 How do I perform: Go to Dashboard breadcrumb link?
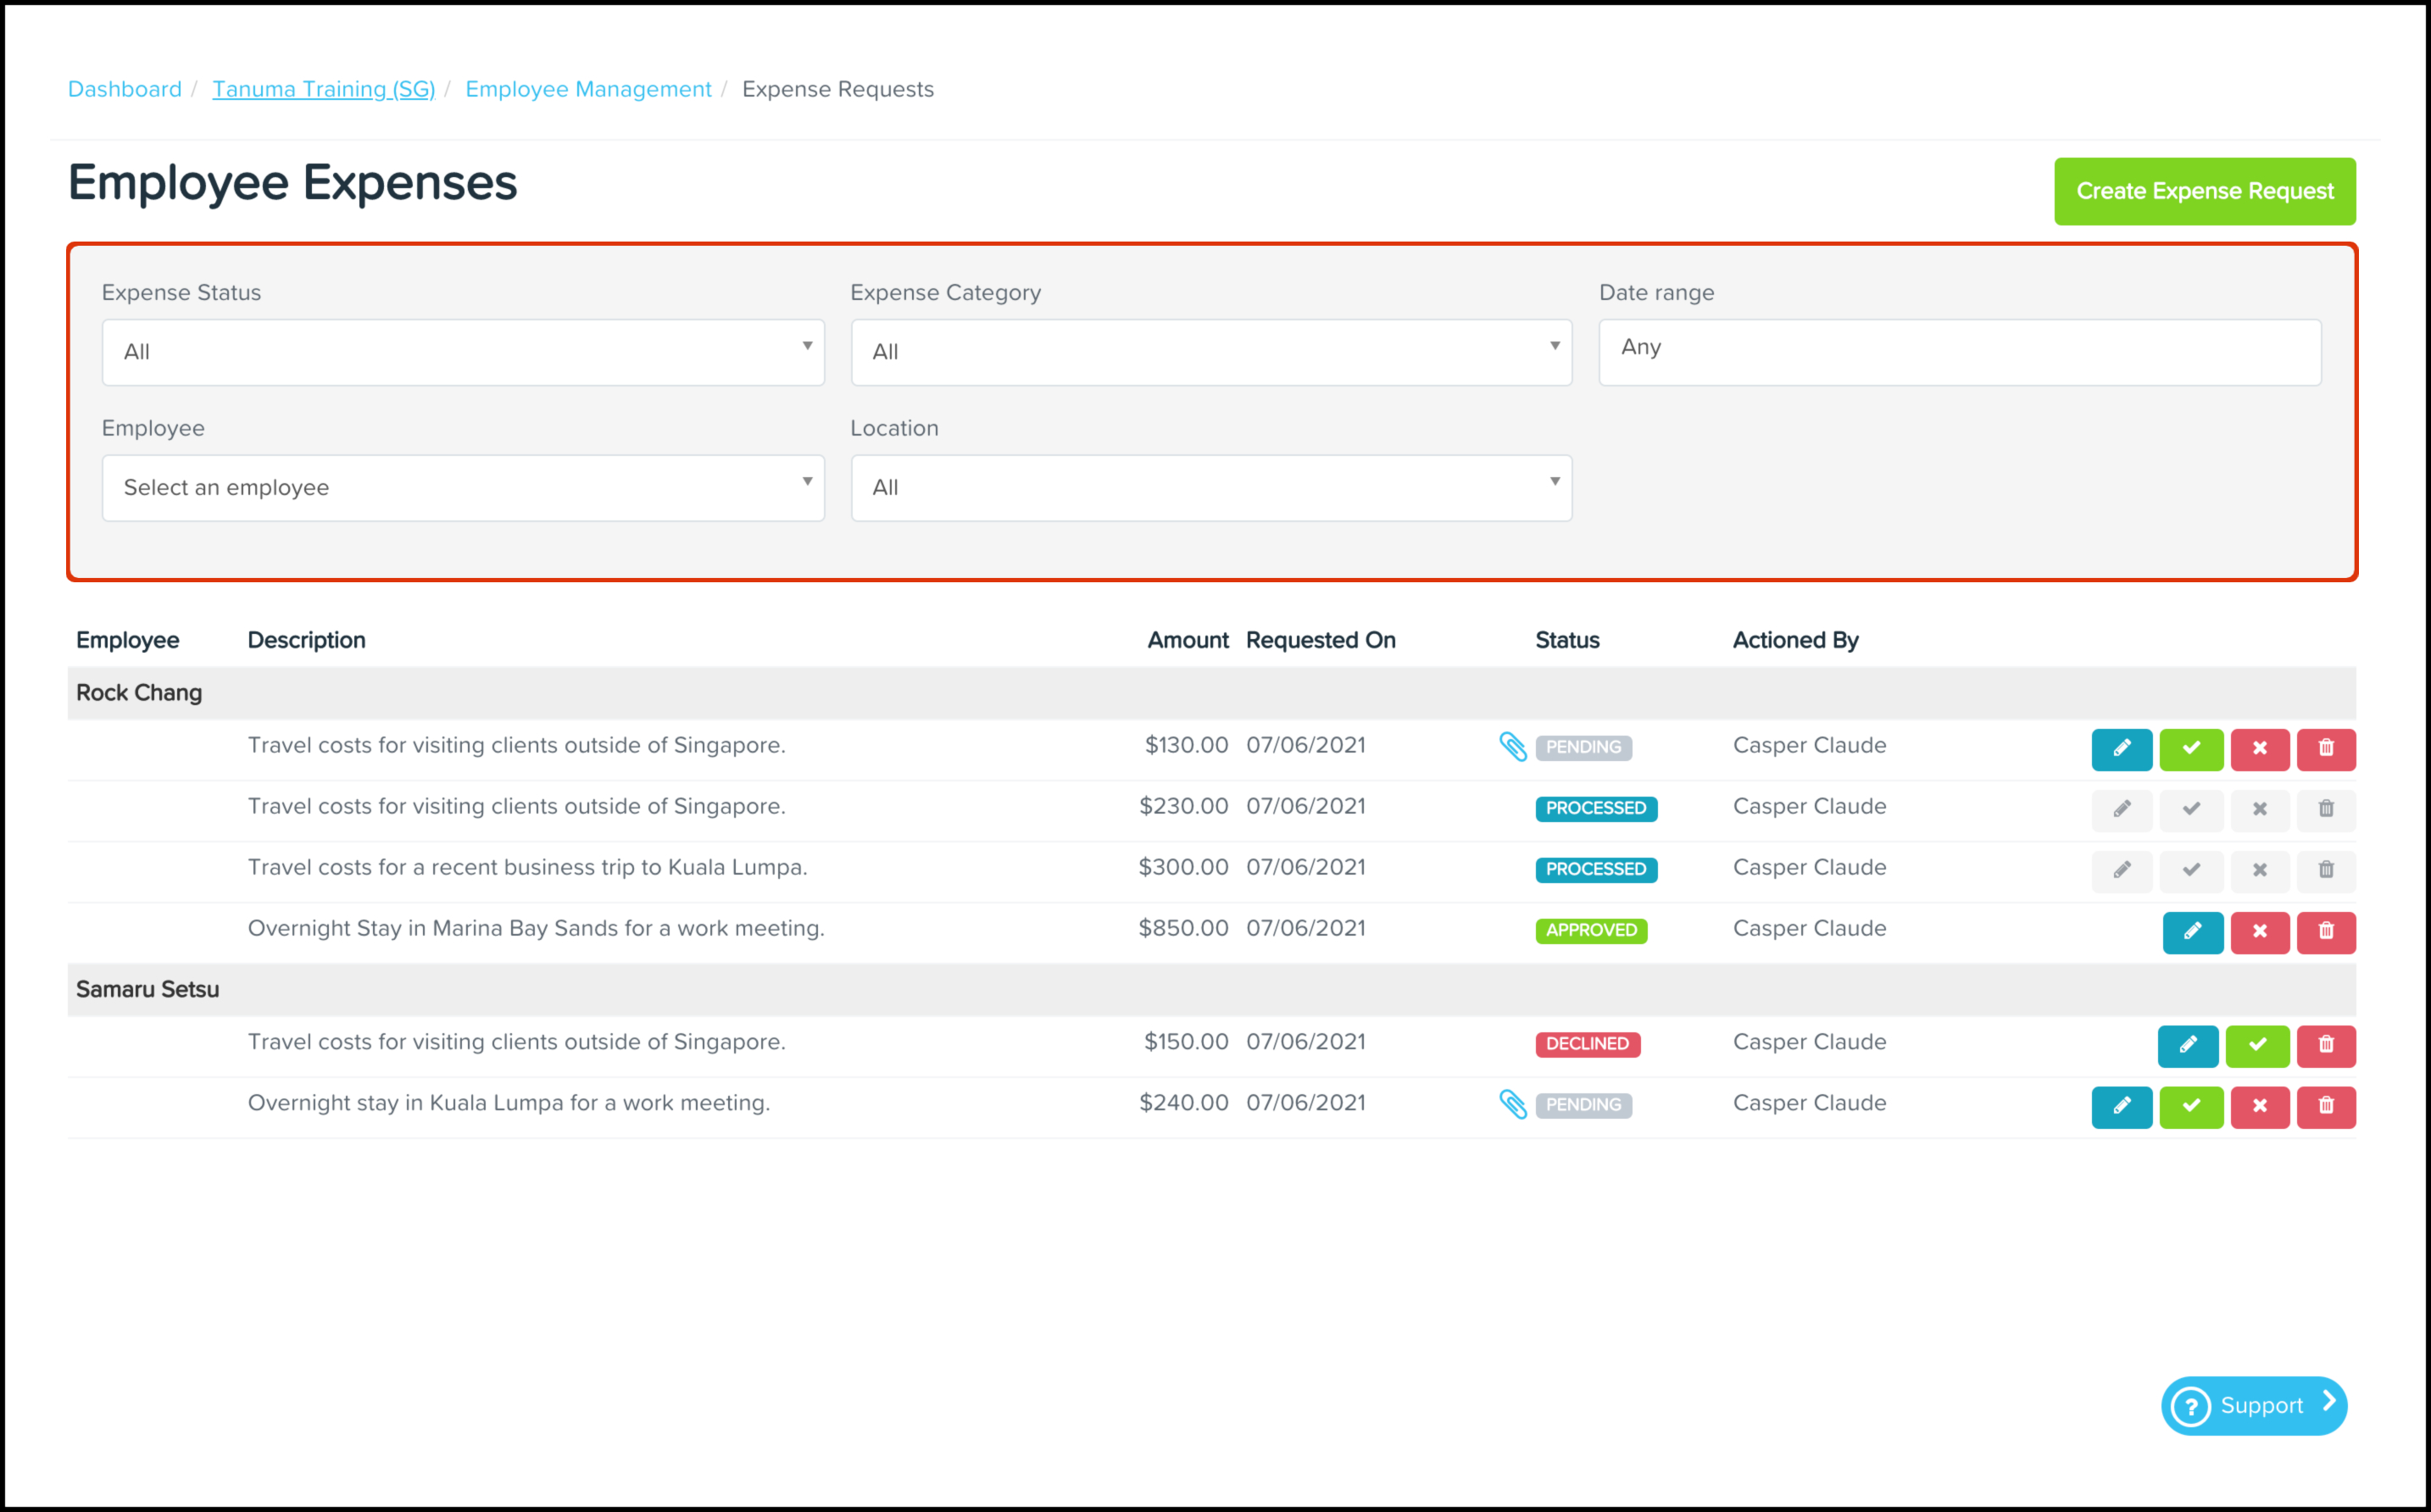(x=125, y=89)
